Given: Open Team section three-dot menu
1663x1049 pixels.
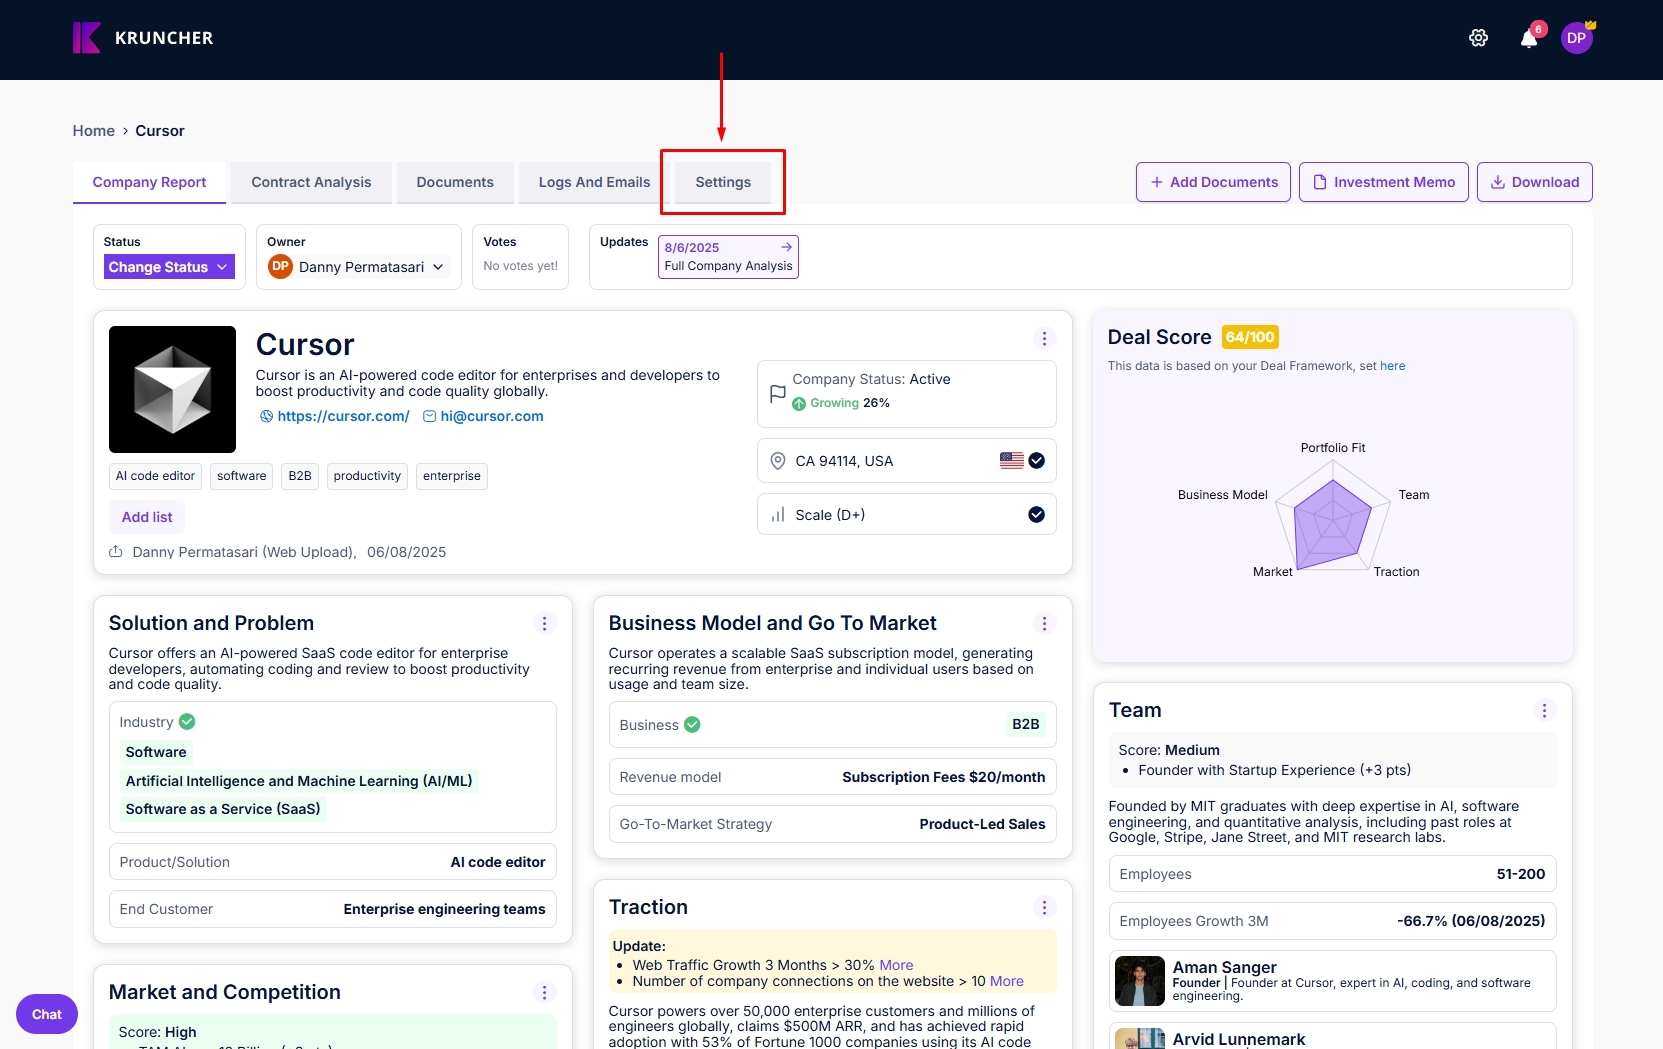Looking at the screenshot, I should (x=1544, y=711).
